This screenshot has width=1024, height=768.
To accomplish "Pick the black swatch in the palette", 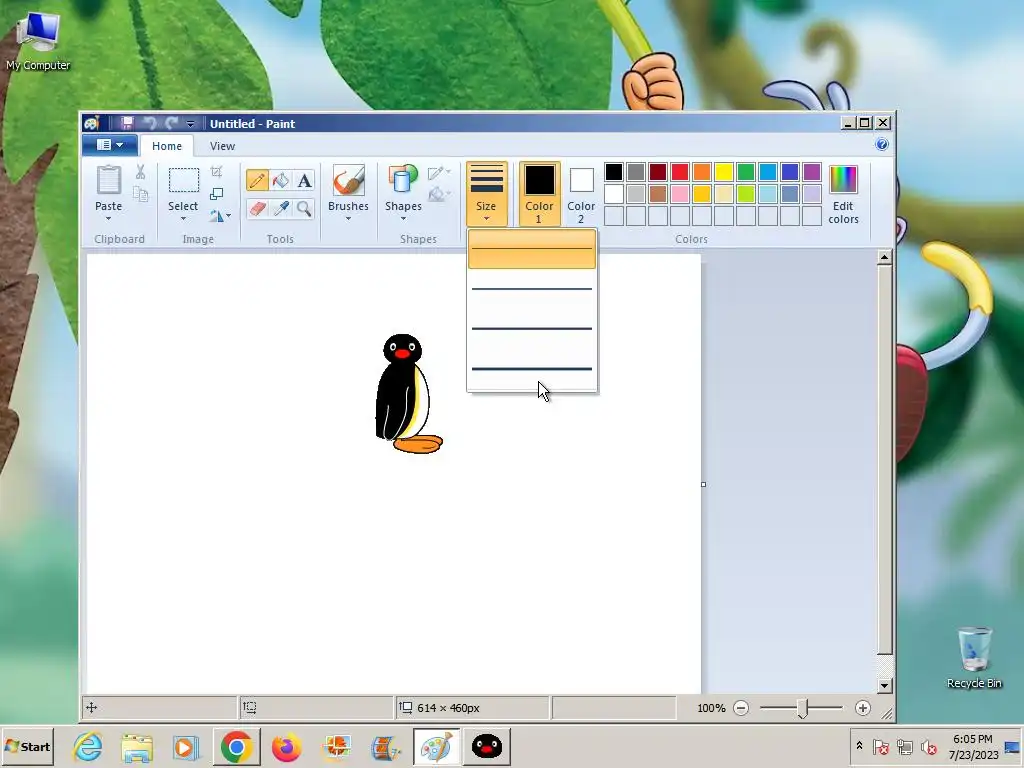I will point(614,172).
